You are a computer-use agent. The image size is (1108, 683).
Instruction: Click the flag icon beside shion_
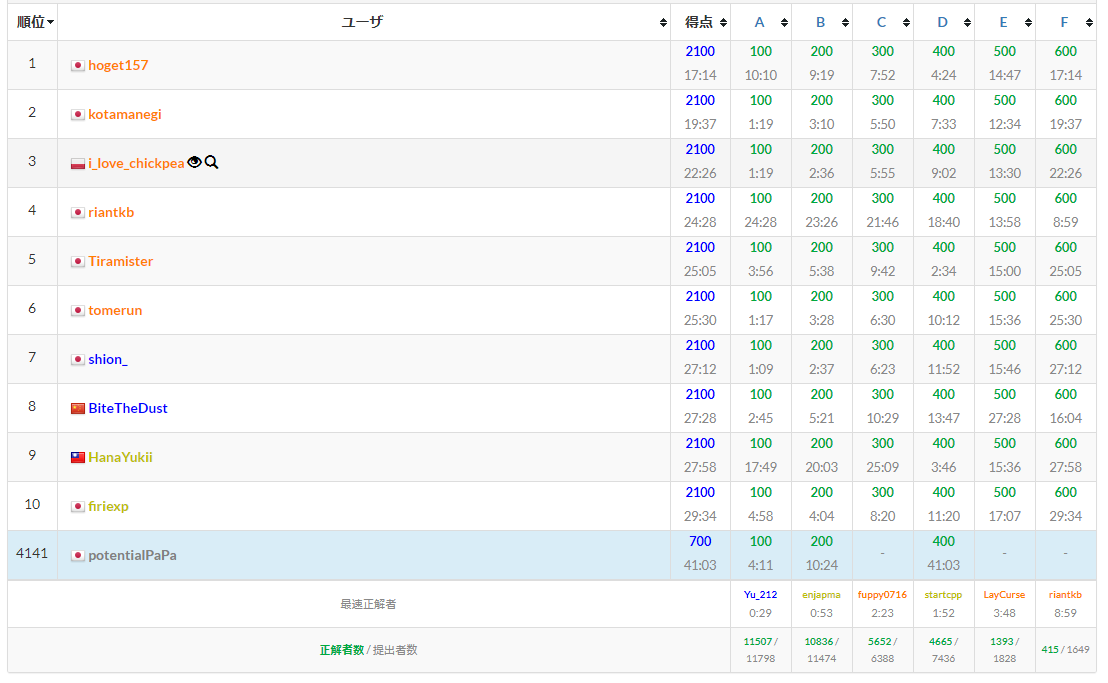78,360
